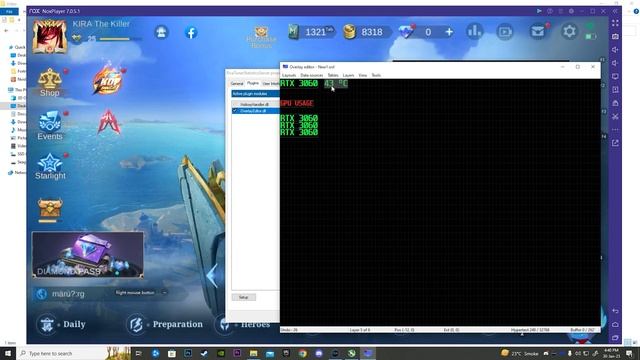The width and height of the screenshot is (640, 360).
Task: Open View menu in Overlay editor
Action: click(x=362, y=75)
